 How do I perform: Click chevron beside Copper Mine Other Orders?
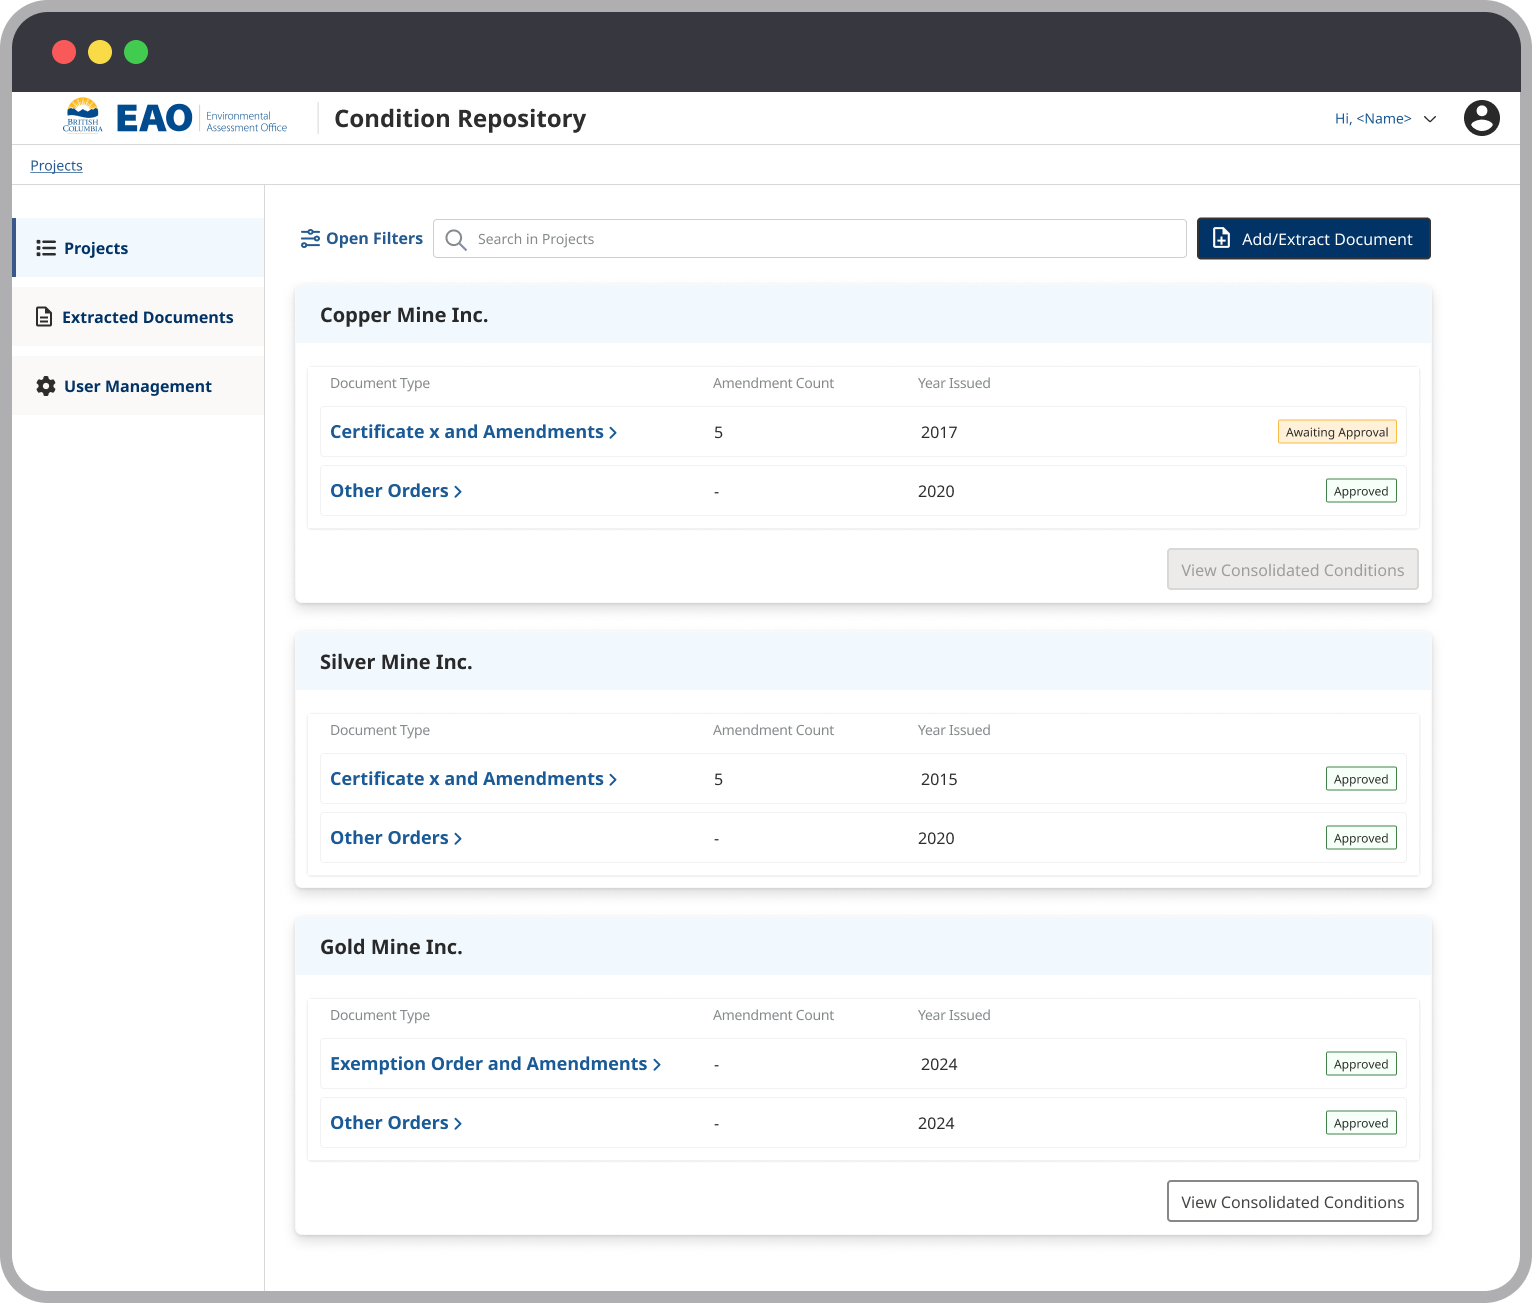[458, 491]
